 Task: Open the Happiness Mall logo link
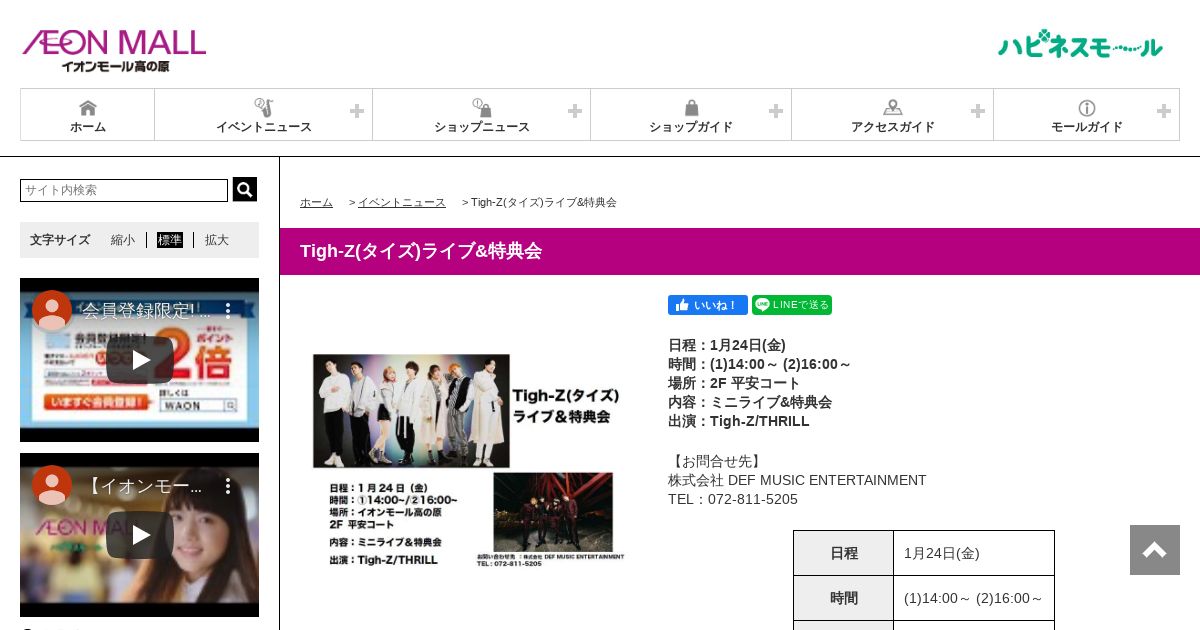tap(1080, 44)
